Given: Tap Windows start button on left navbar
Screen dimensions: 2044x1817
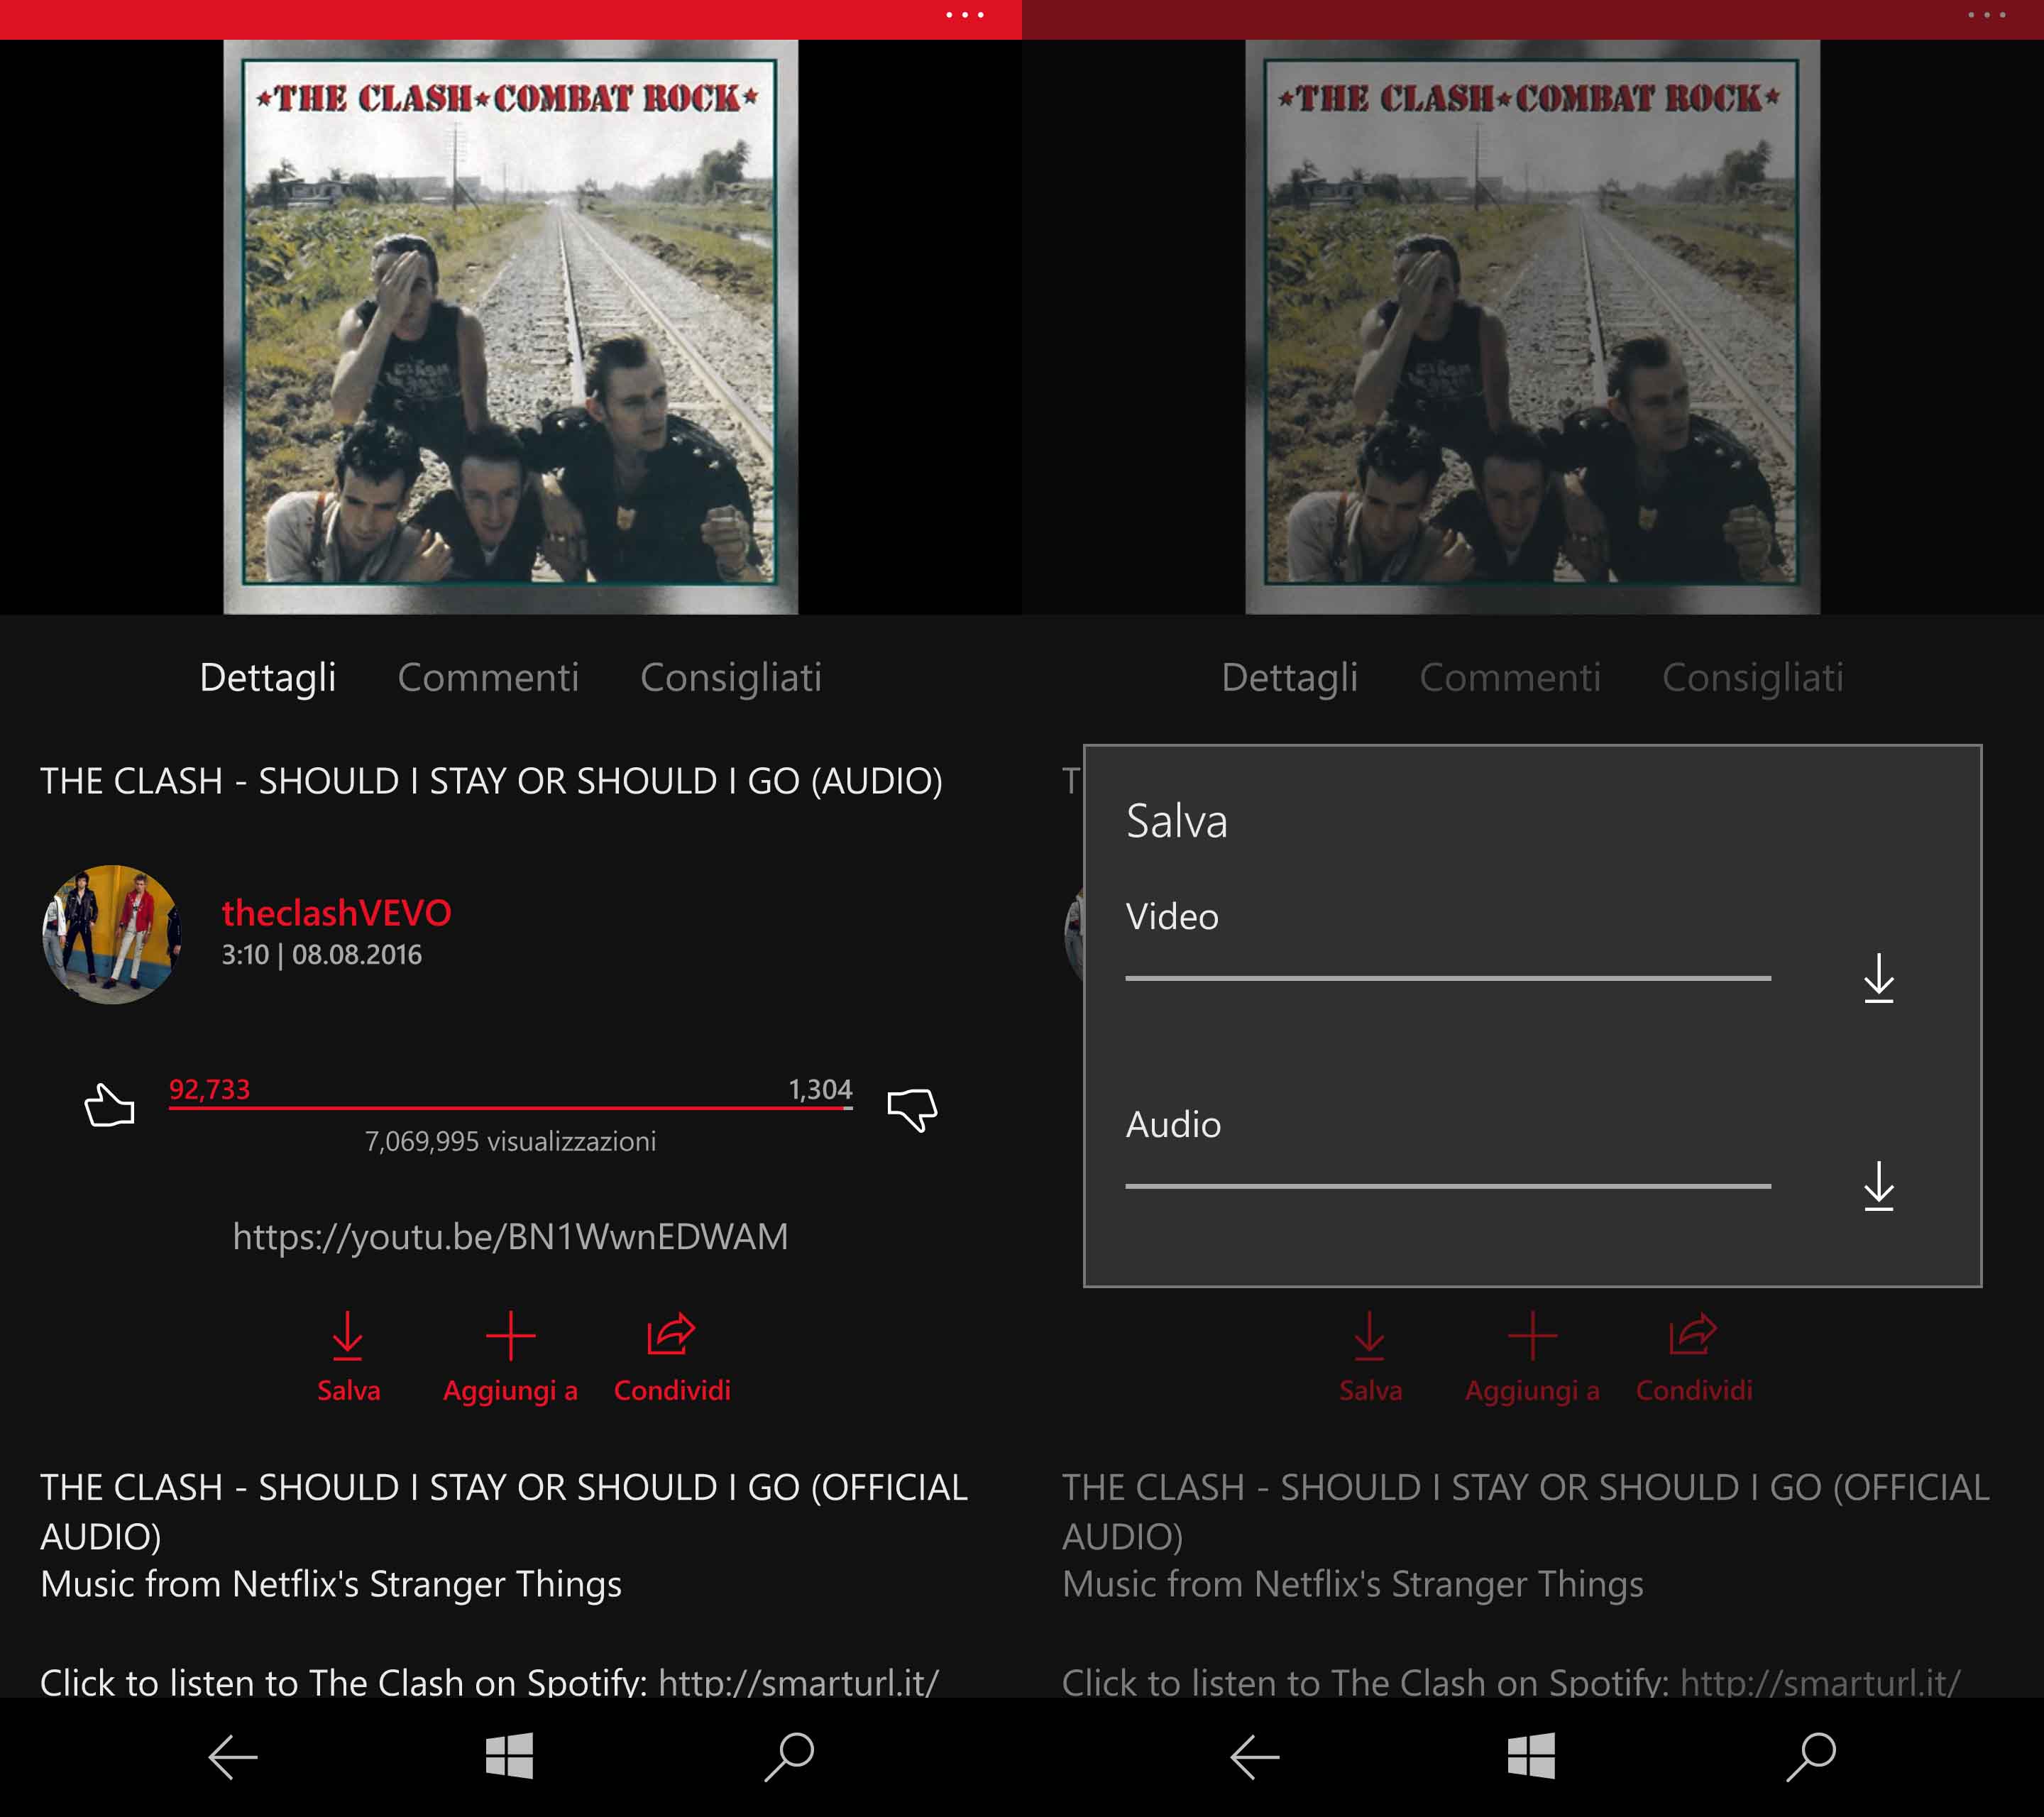Looking at the screenshot, I should click(x=510, y=1756).
